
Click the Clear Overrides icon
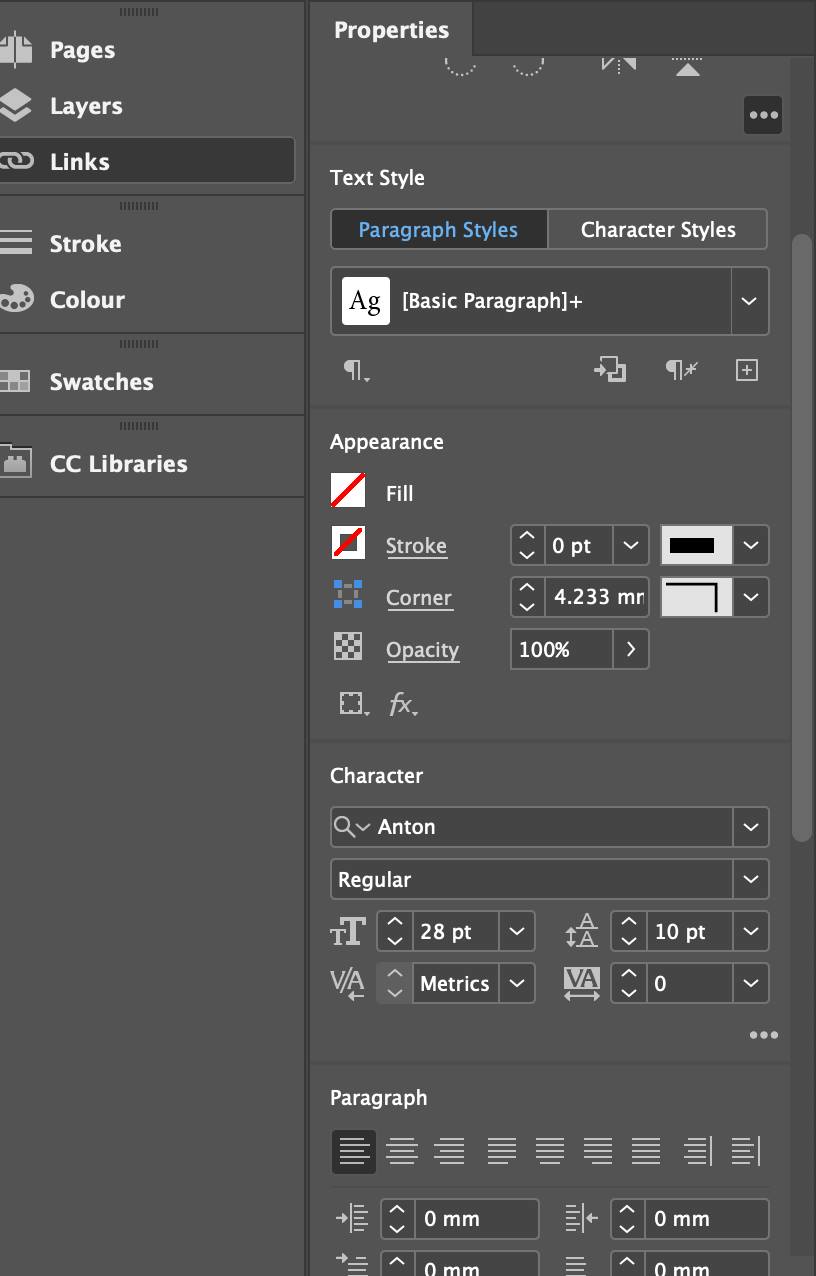coord(681,370)
